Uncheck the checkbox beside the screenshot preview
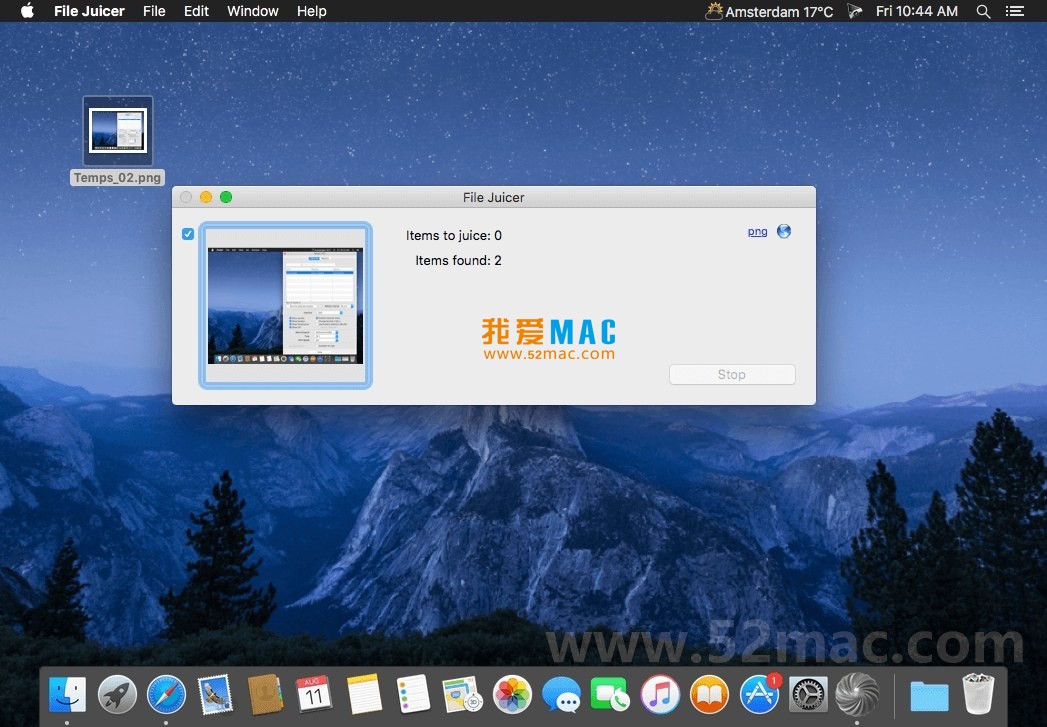Image resolution: width=1047 pixels, height=727 pixels. 188,234
